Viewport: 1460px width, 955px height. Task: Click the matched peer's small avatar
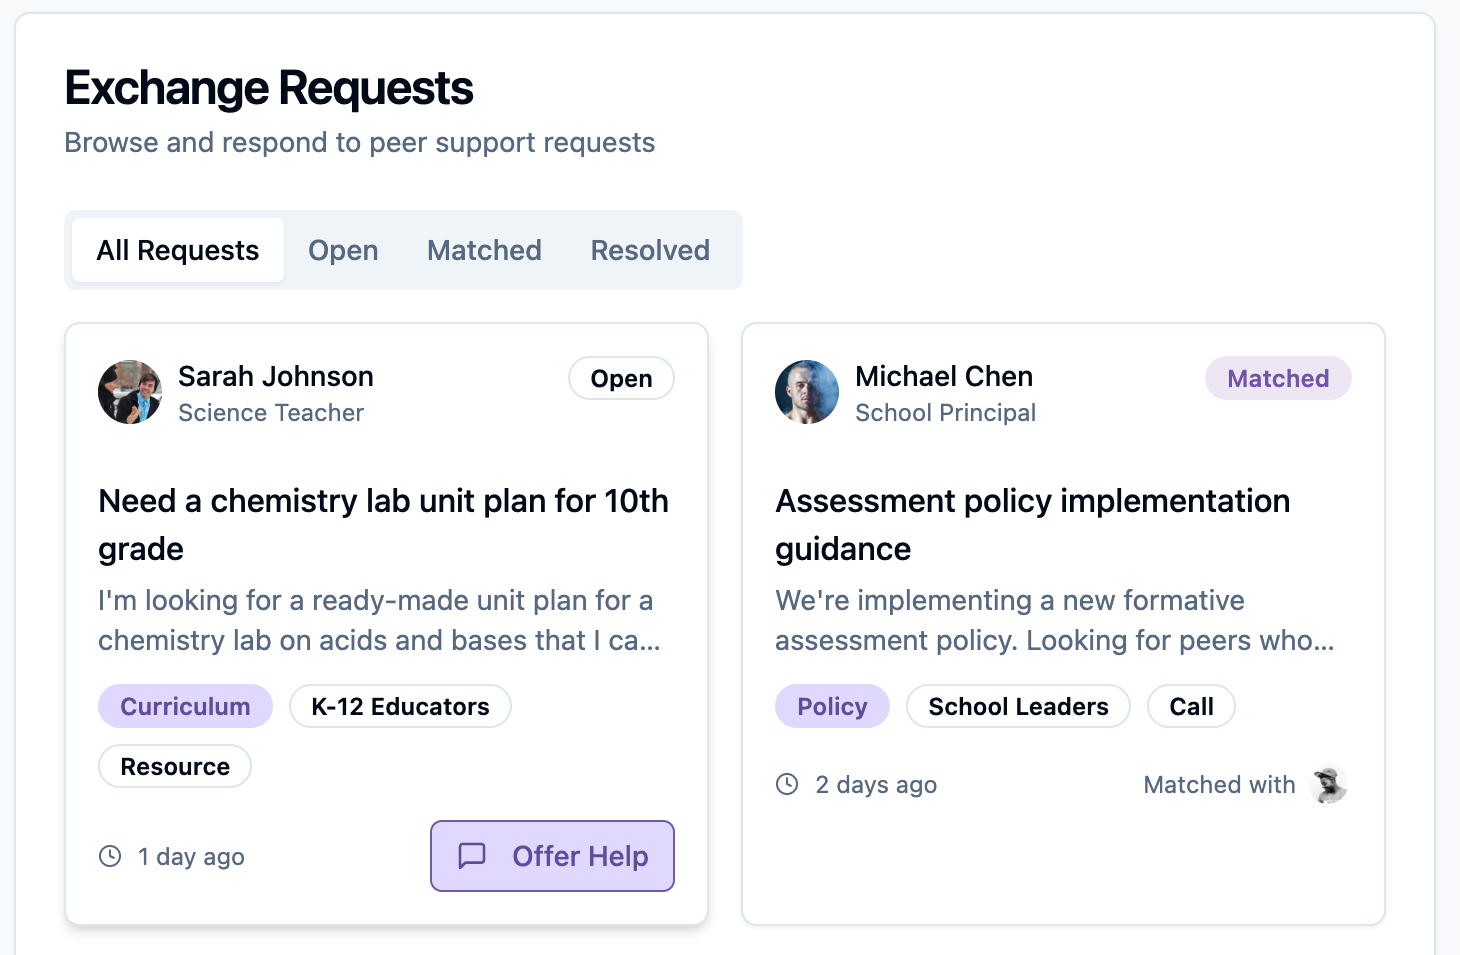click(1330, 785)
